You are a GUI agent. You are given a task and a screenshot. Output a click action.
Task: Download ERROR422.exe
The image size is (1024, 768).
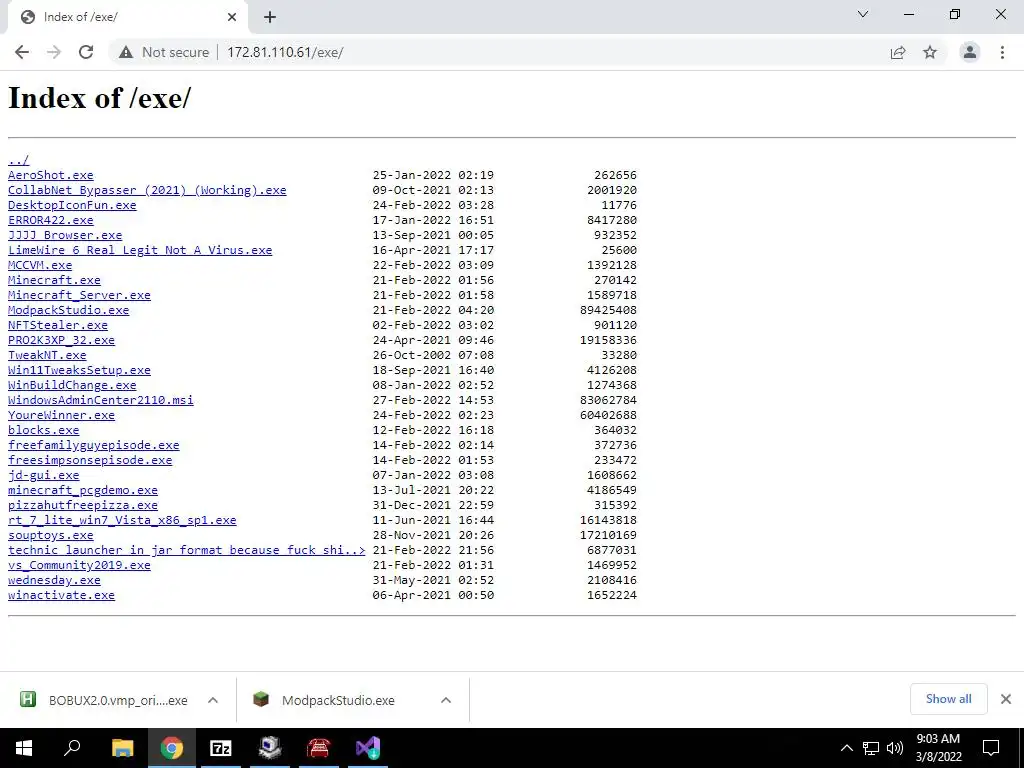51,220
